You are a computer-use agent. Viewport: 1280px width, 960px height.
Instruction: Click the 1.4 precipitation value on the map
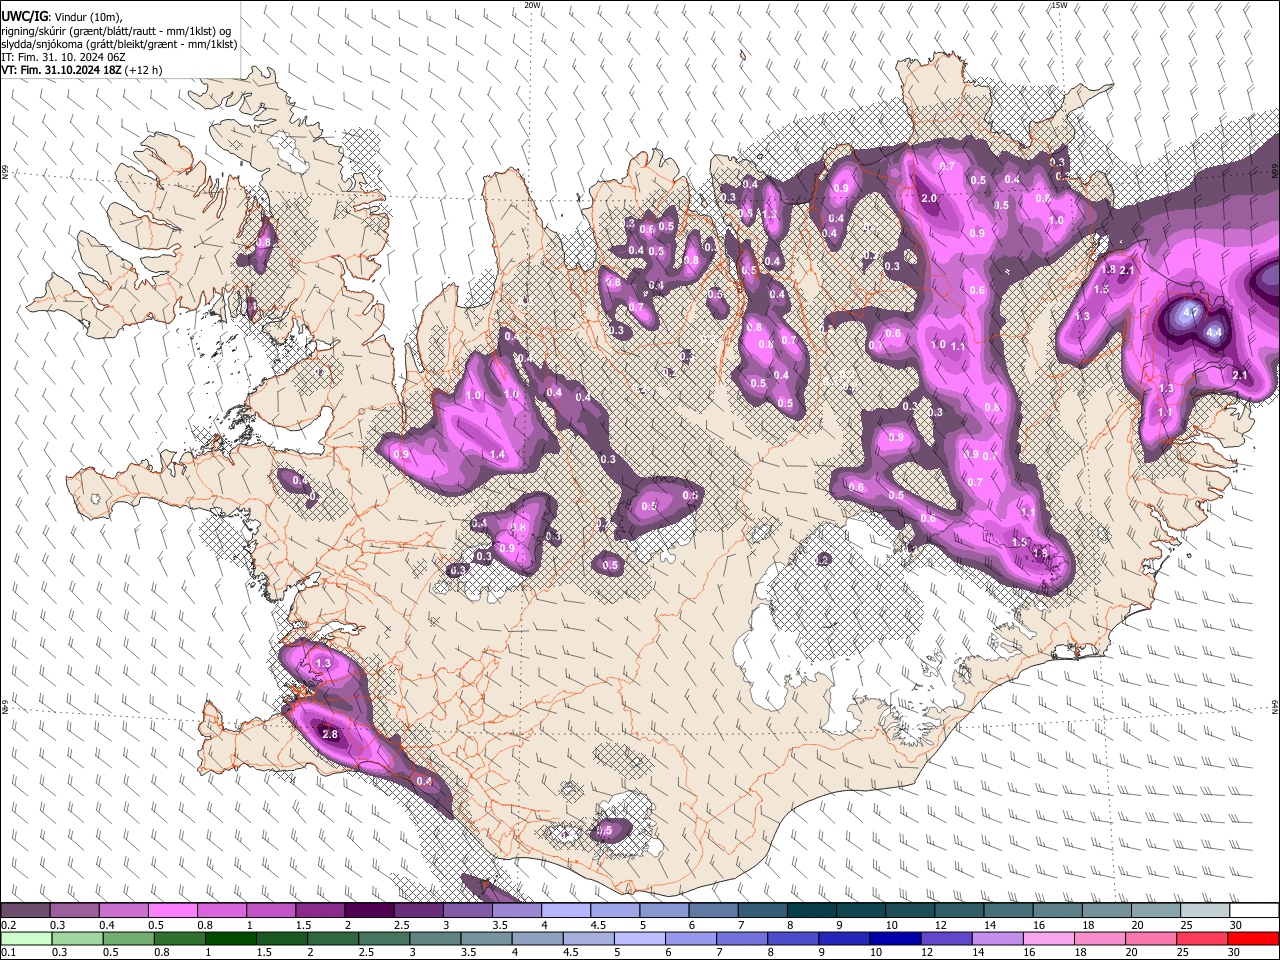(x=497, y=455)
